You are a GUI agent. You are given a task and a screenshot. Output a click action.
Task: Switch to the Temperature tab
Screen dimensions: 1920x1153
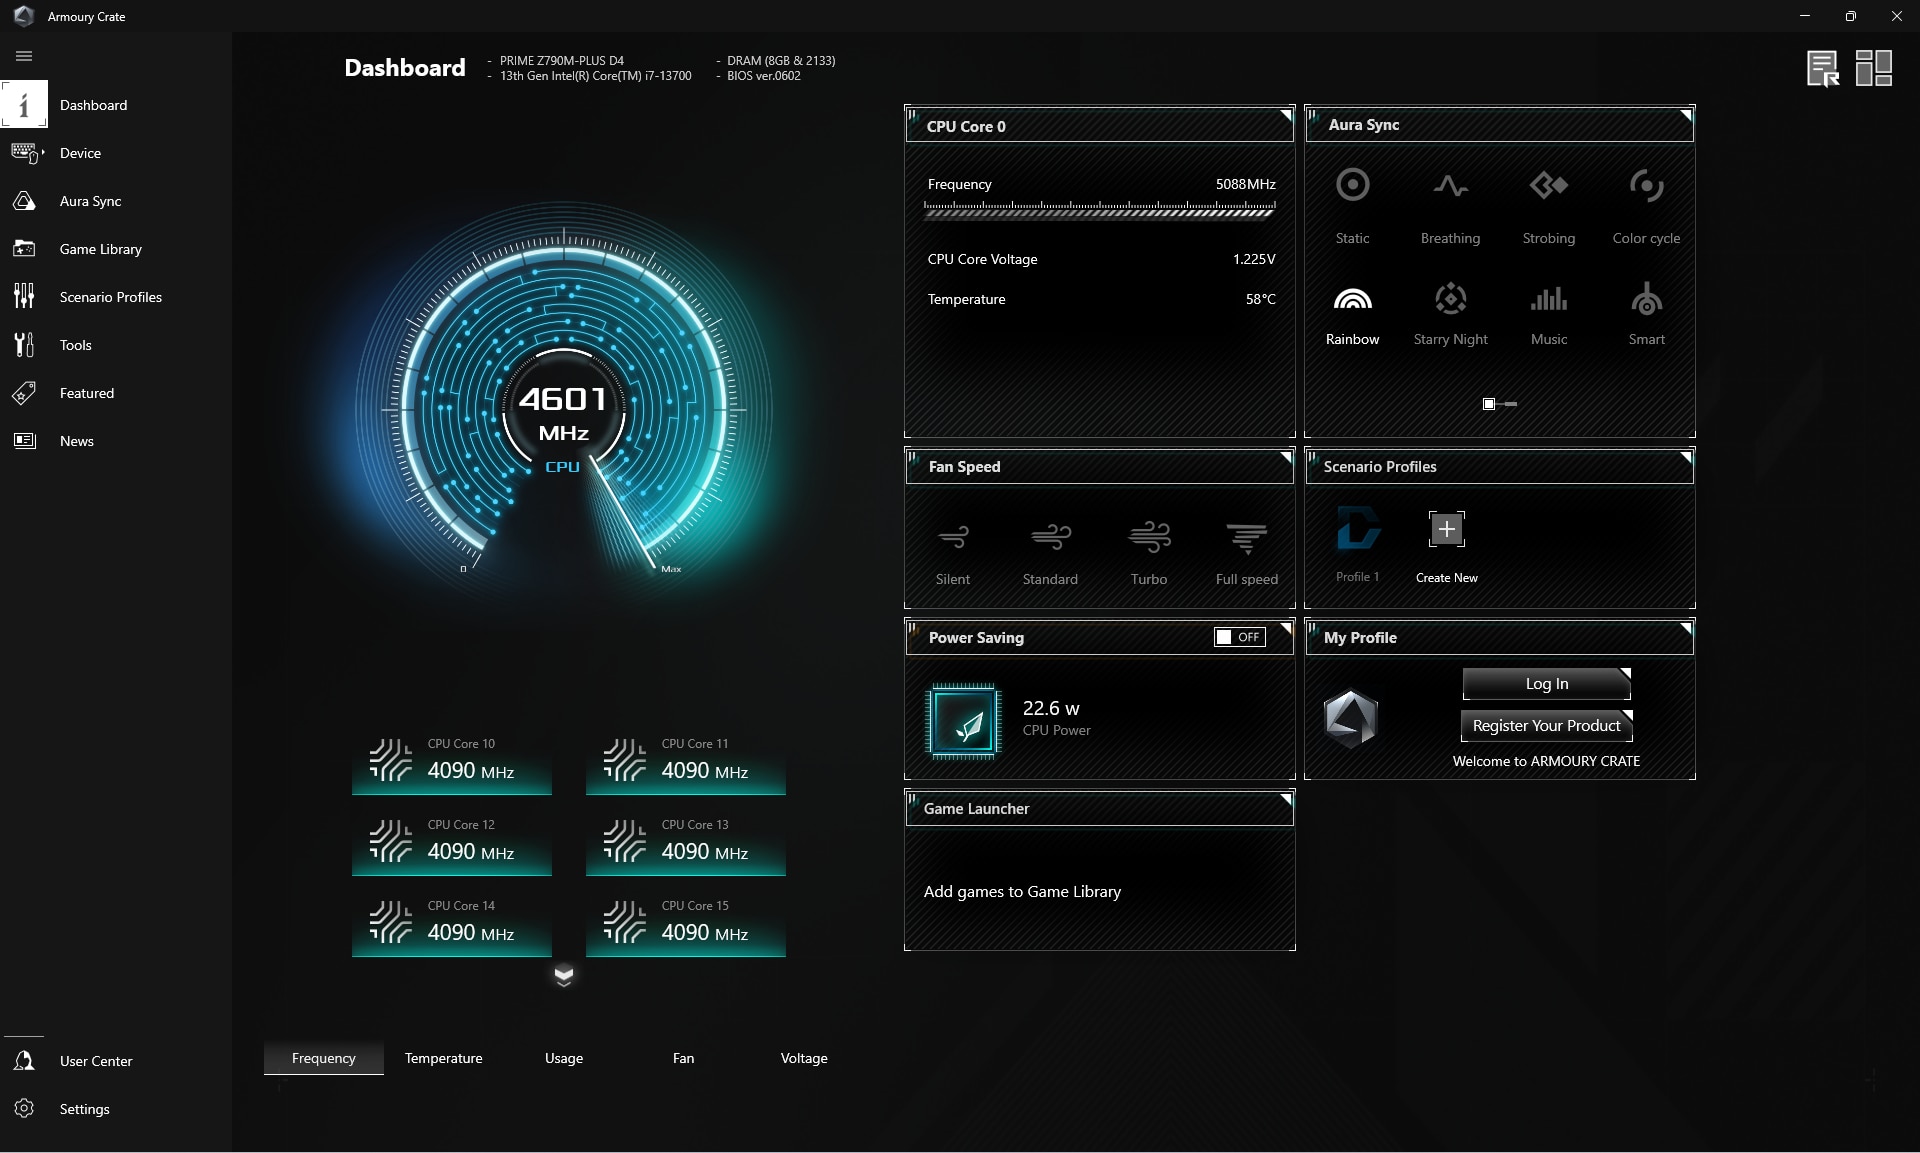[443, 1058]
